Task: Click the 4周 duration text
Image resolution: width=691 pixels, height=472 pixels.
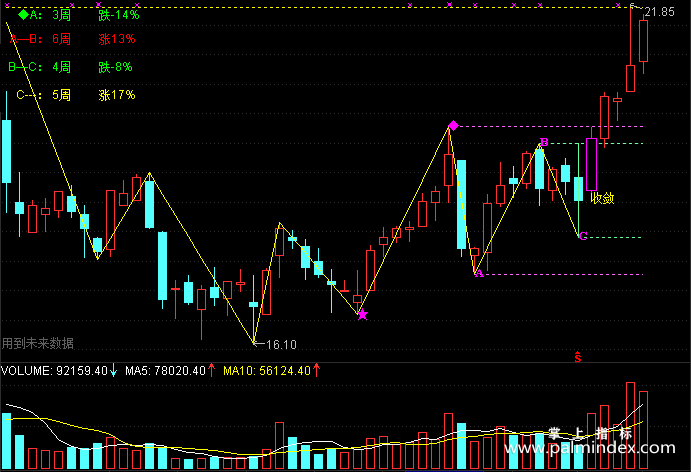Action: click(x=61, y=67)
